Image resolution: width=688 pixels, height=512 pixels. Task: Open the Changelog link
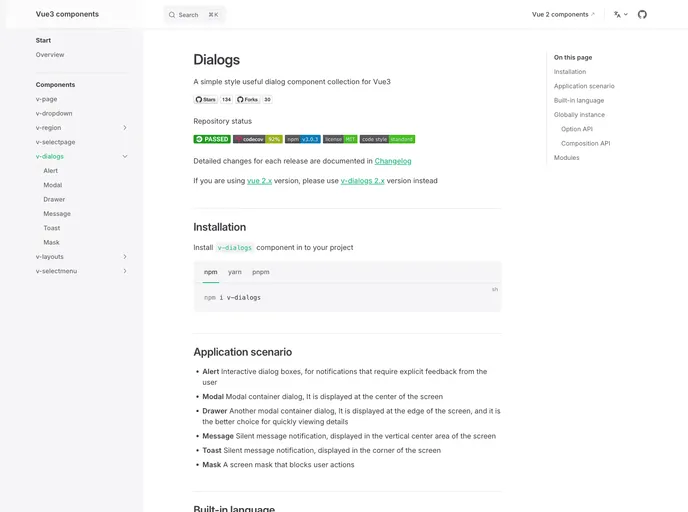(x=393, y=161)
